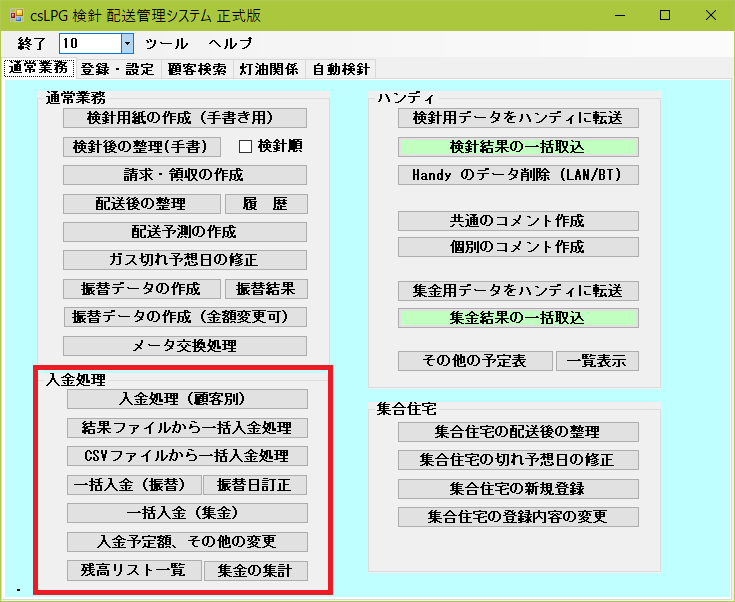The height and width of the screenshot is (602, 735).
Task: Click the csLPG application icon in title bar
Action: 16,15
